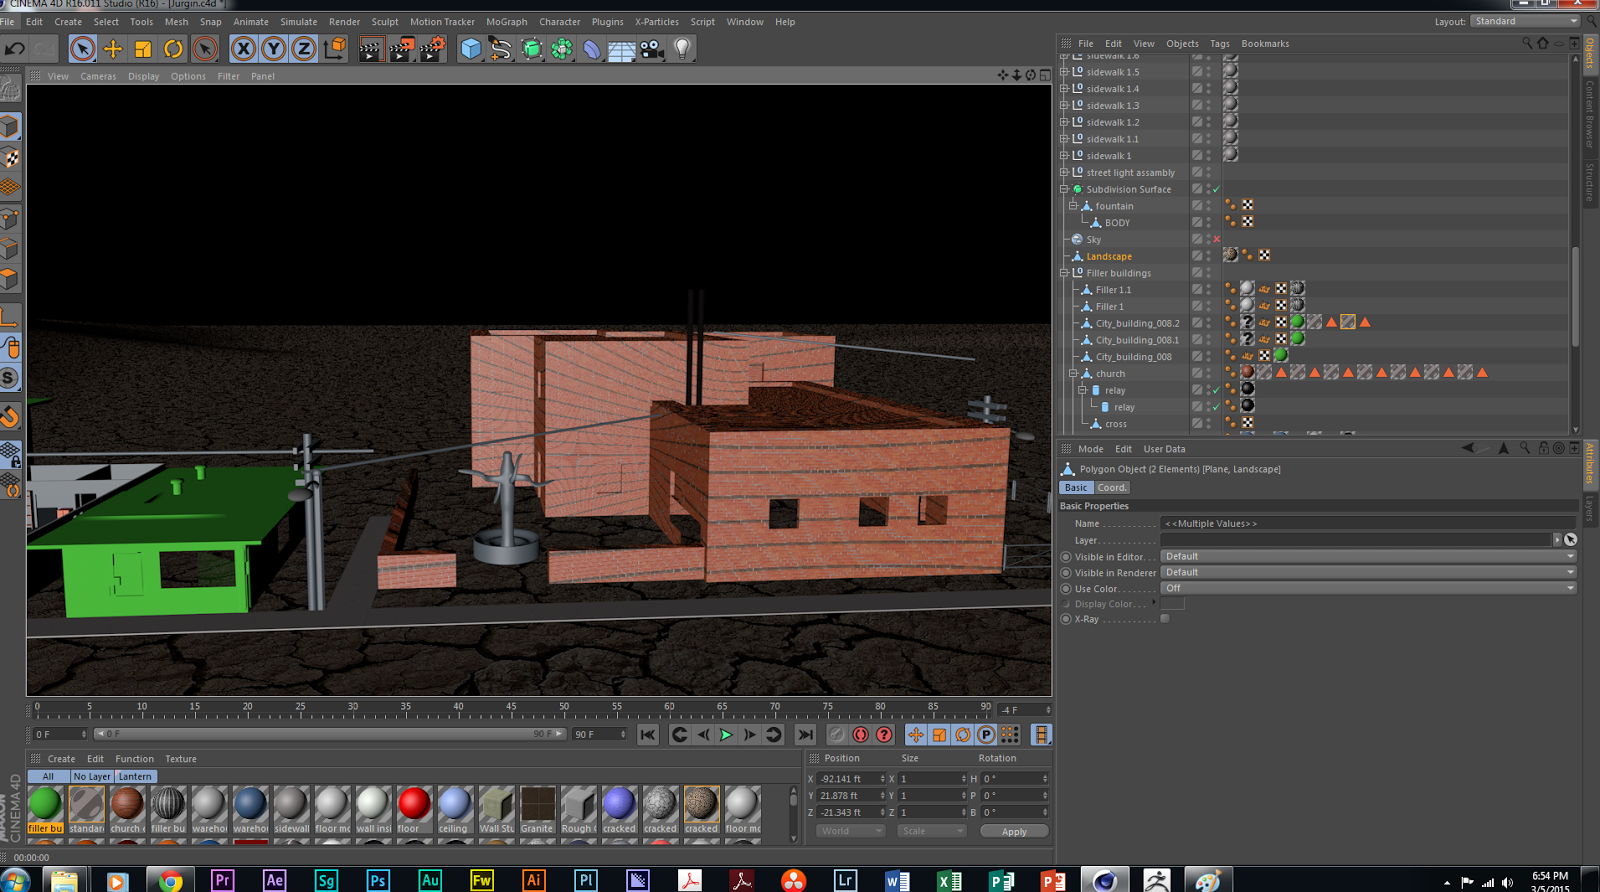Click the Undo arrow in the top toolbar
Image resolution: width=1600 pixels, height=892 pixels.
click(x=15, y=48)
